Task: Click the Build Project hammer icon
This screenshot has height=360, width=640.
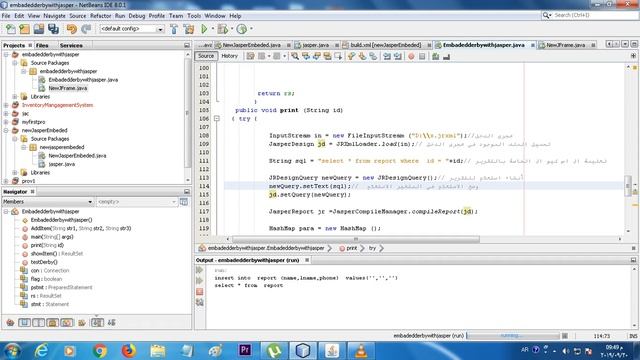Action: (x=174, y=29)
